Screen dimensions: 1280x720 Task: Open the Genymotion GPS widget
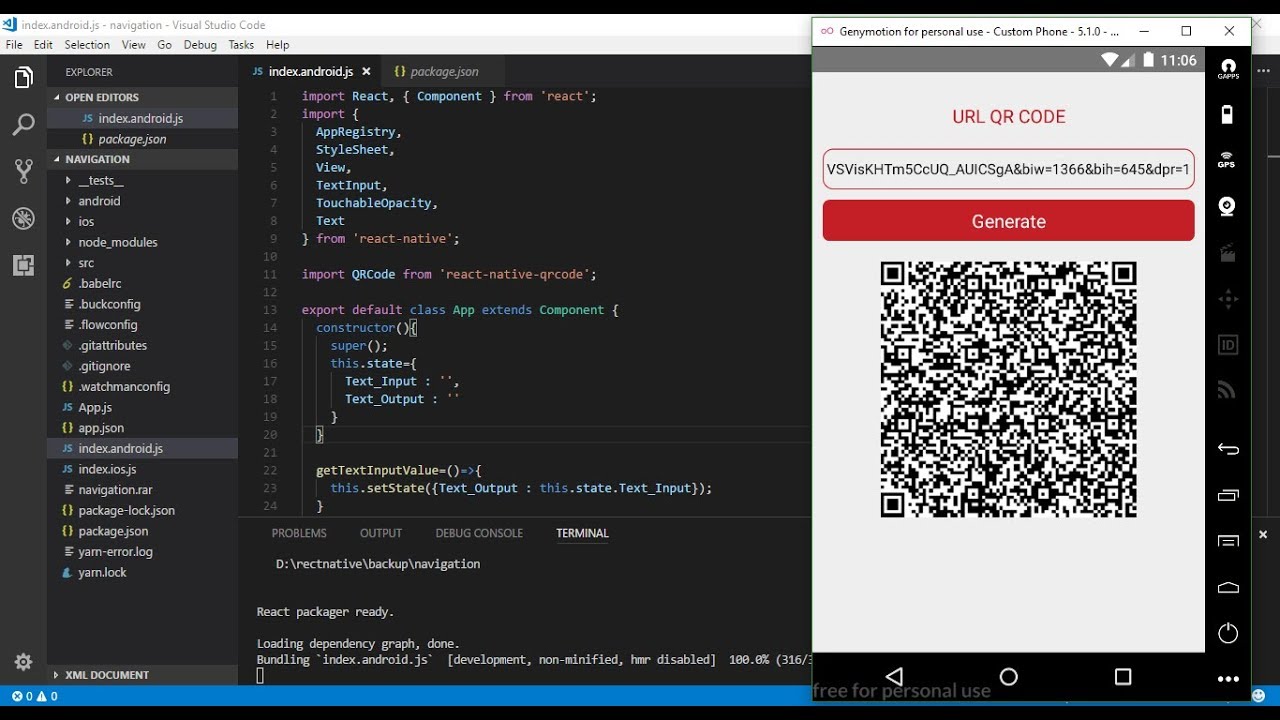click(x=1228, y=160)
